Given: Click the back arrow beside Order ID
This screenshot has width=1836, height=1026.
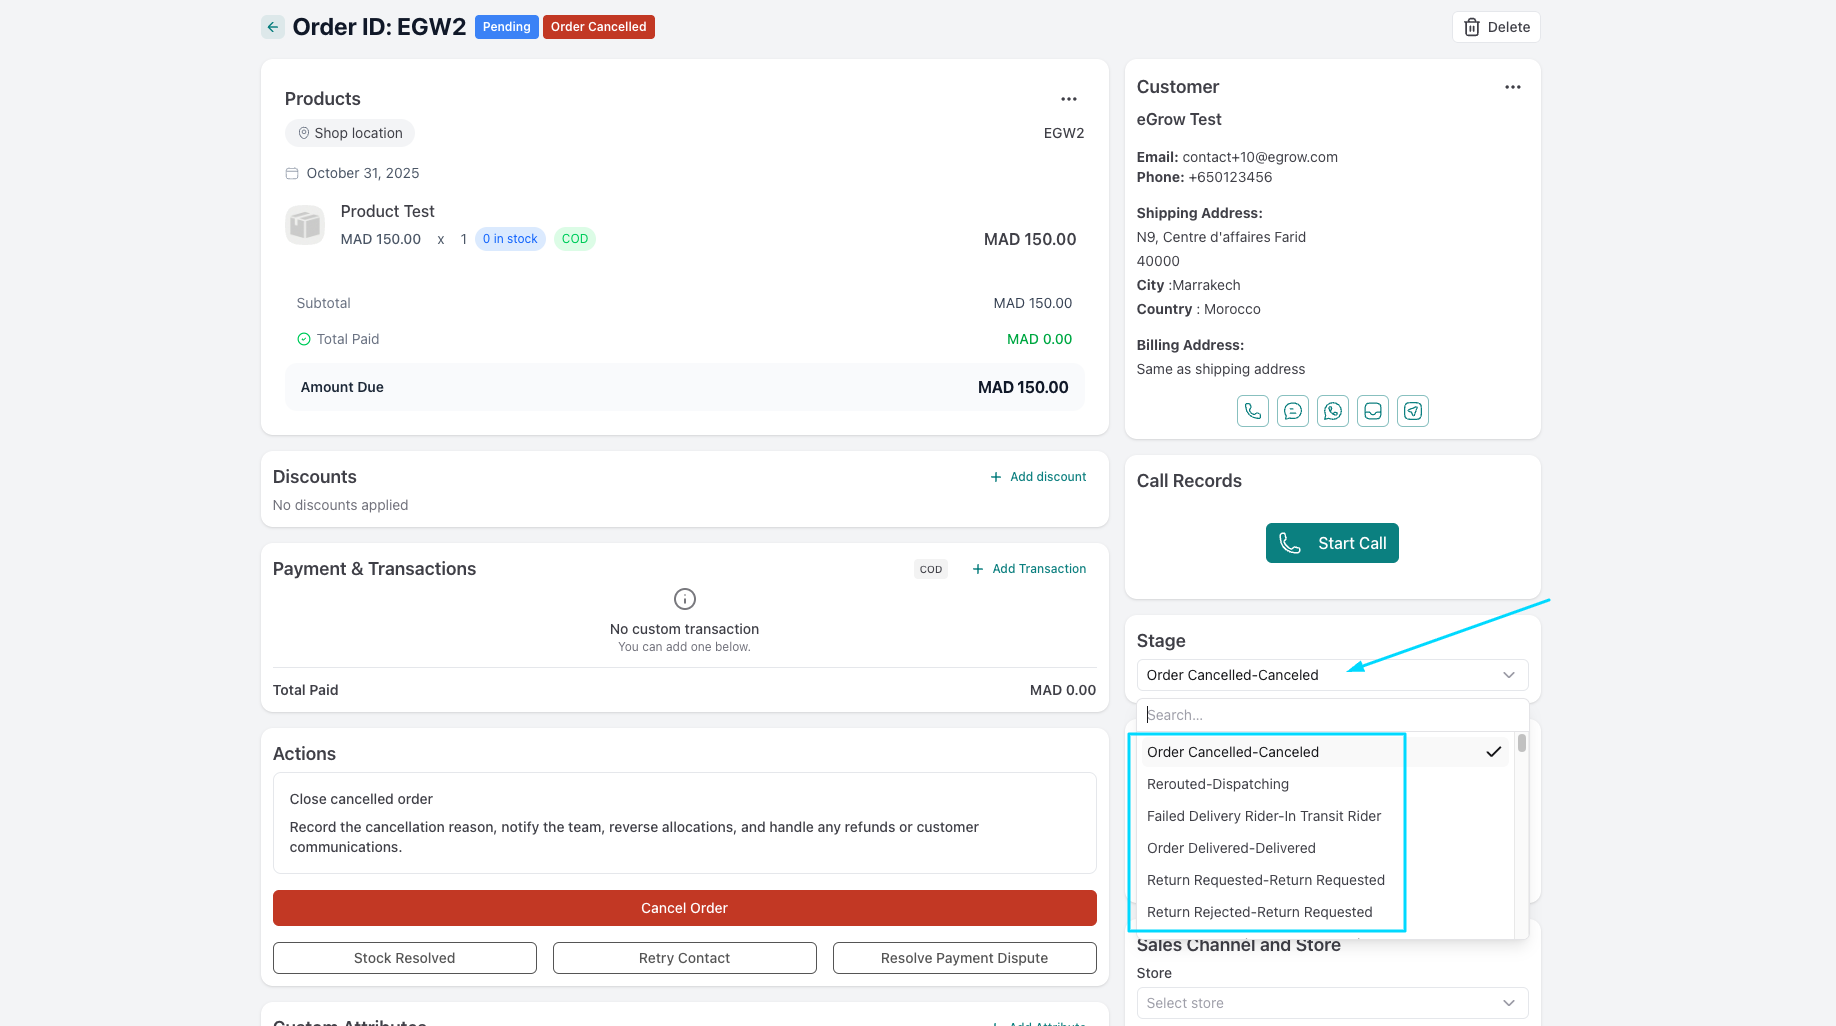Looking at the screenshot, I should pyautogui.click(x=273, y=27).
